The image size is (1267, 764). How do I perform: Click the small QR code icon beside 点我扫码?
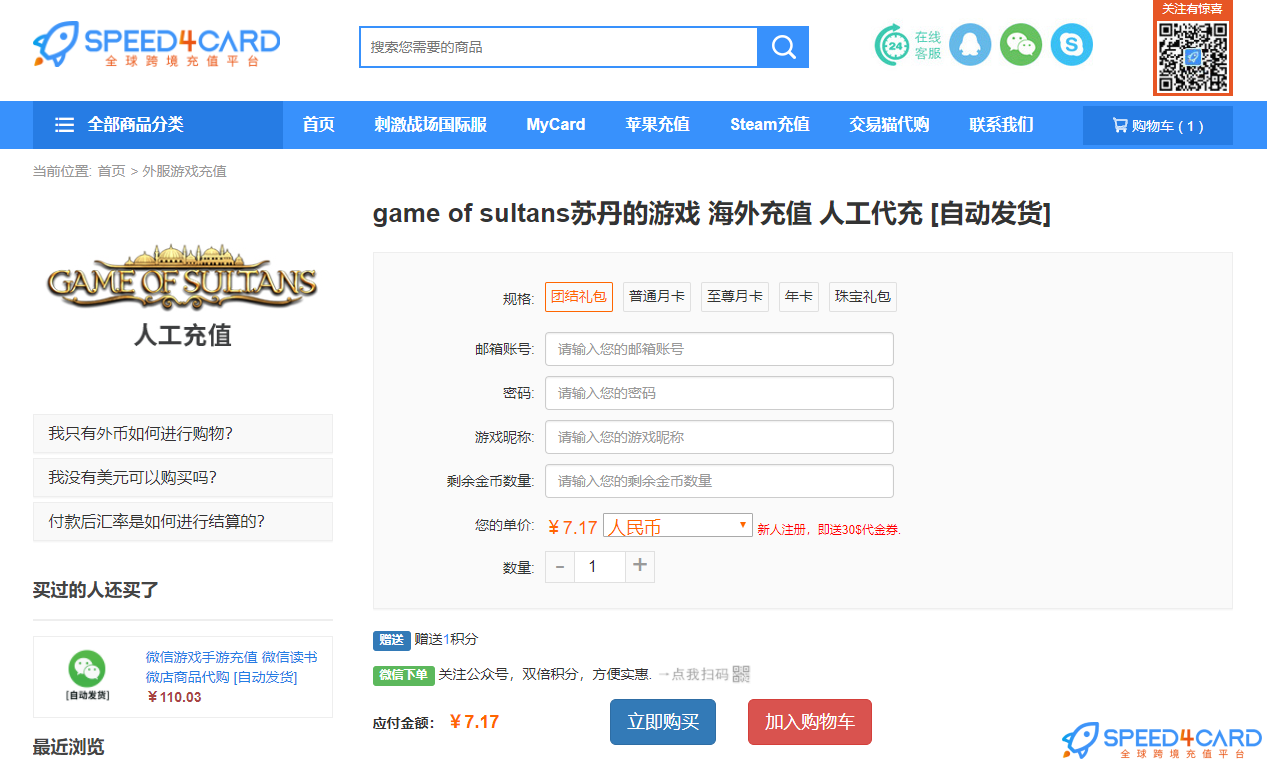[x=741, y=674]
